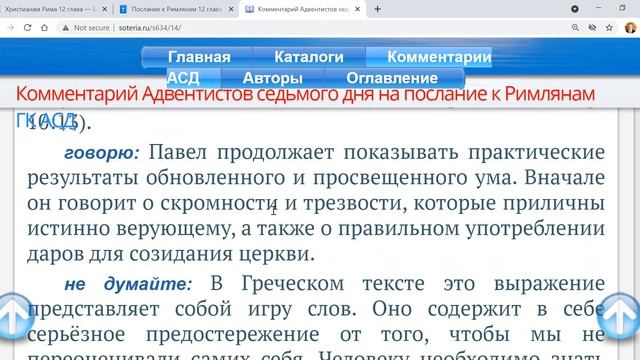The image size is (640, 360).
Task: Open the Каталоги menu item
Action: [x=309, y=57]
